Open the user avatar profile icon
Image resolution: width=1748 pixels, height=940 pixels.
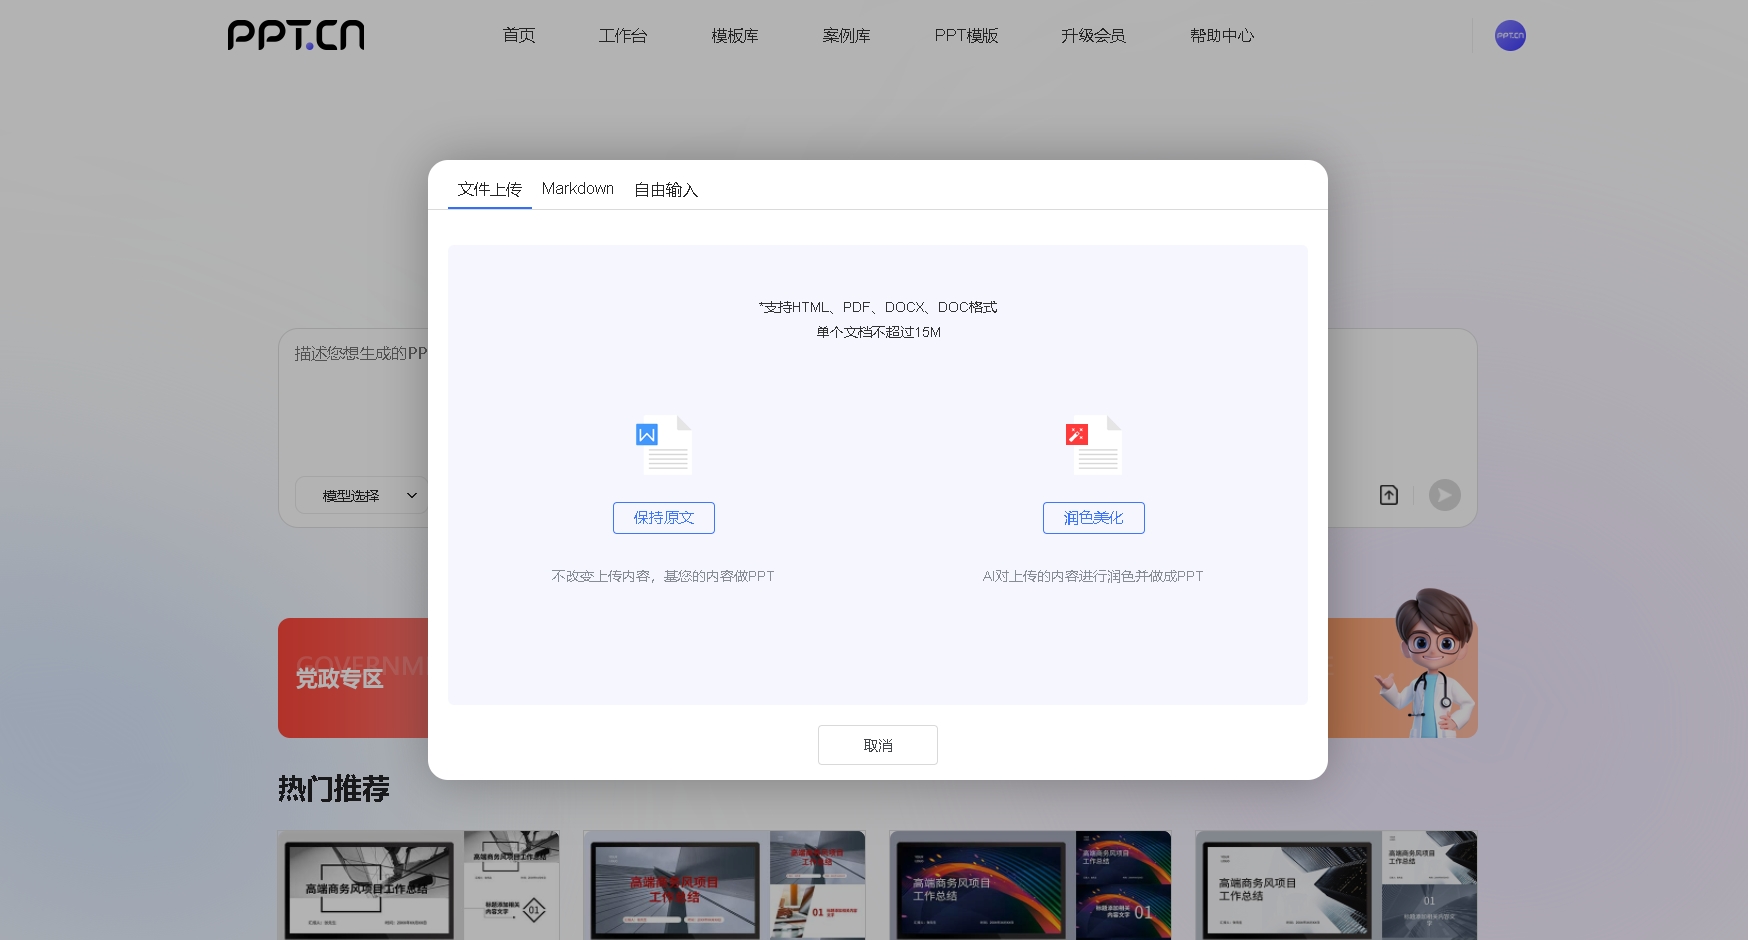[1509, 36]
